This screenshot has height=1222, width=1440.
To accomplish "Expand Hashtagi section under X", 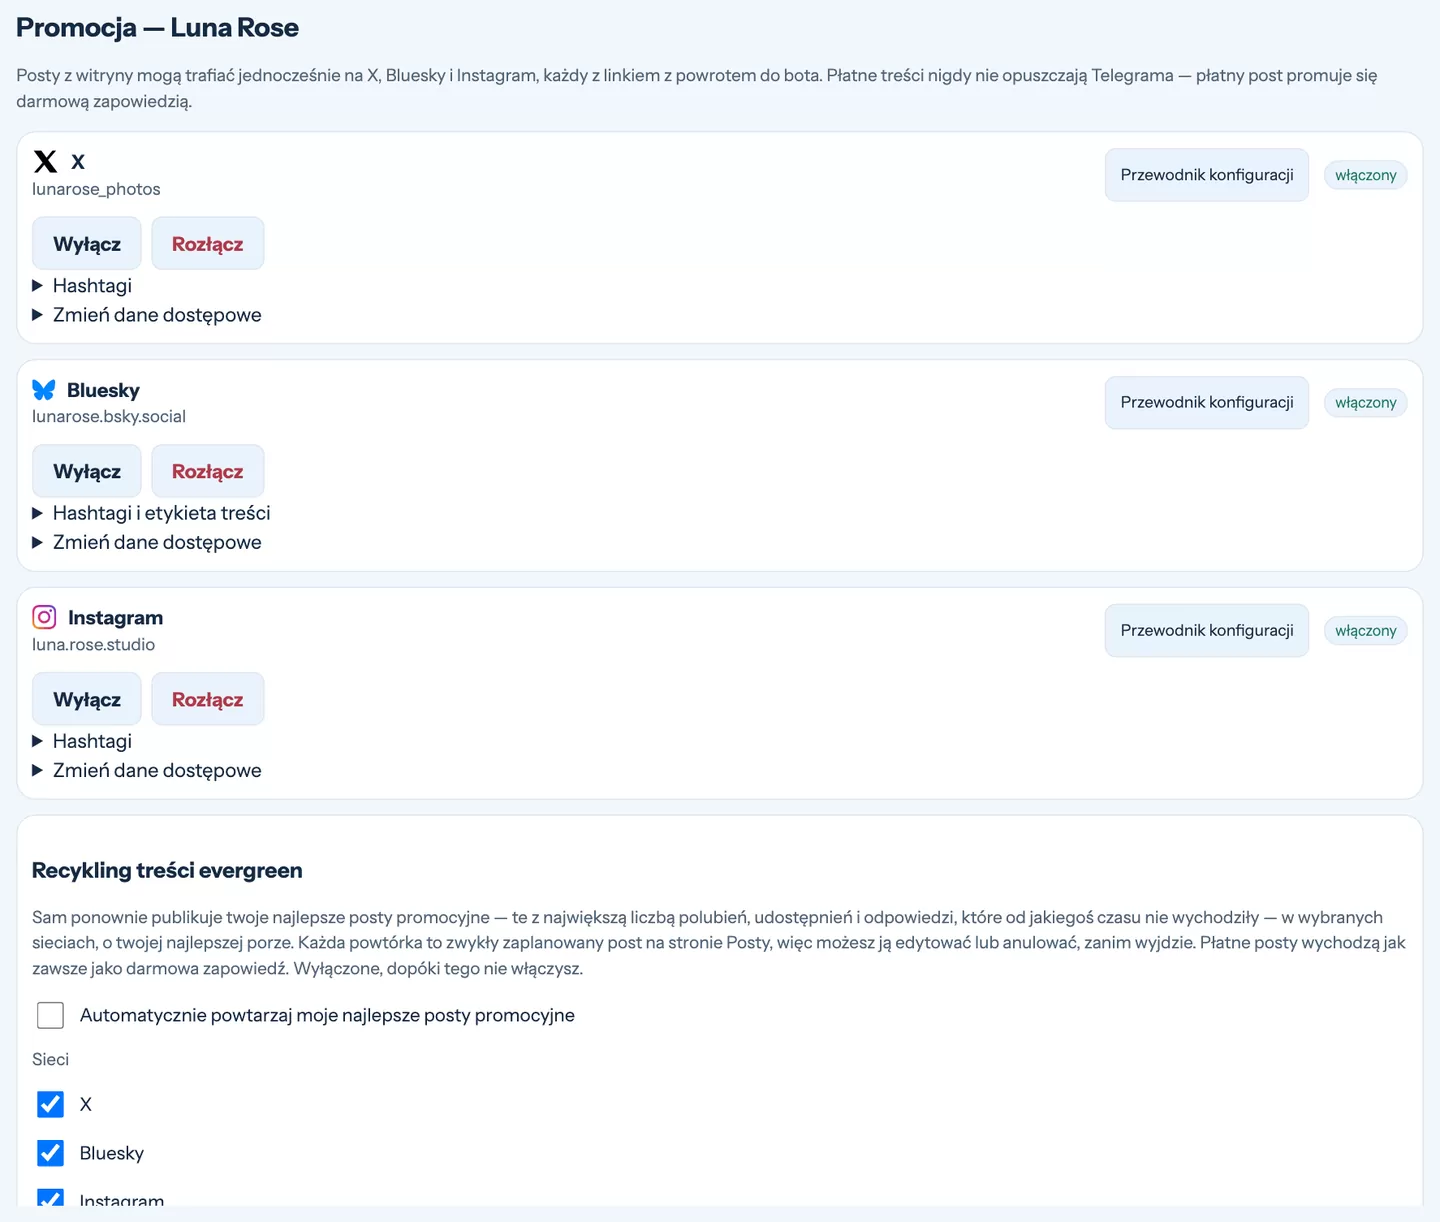I will [x=82, y=286].
